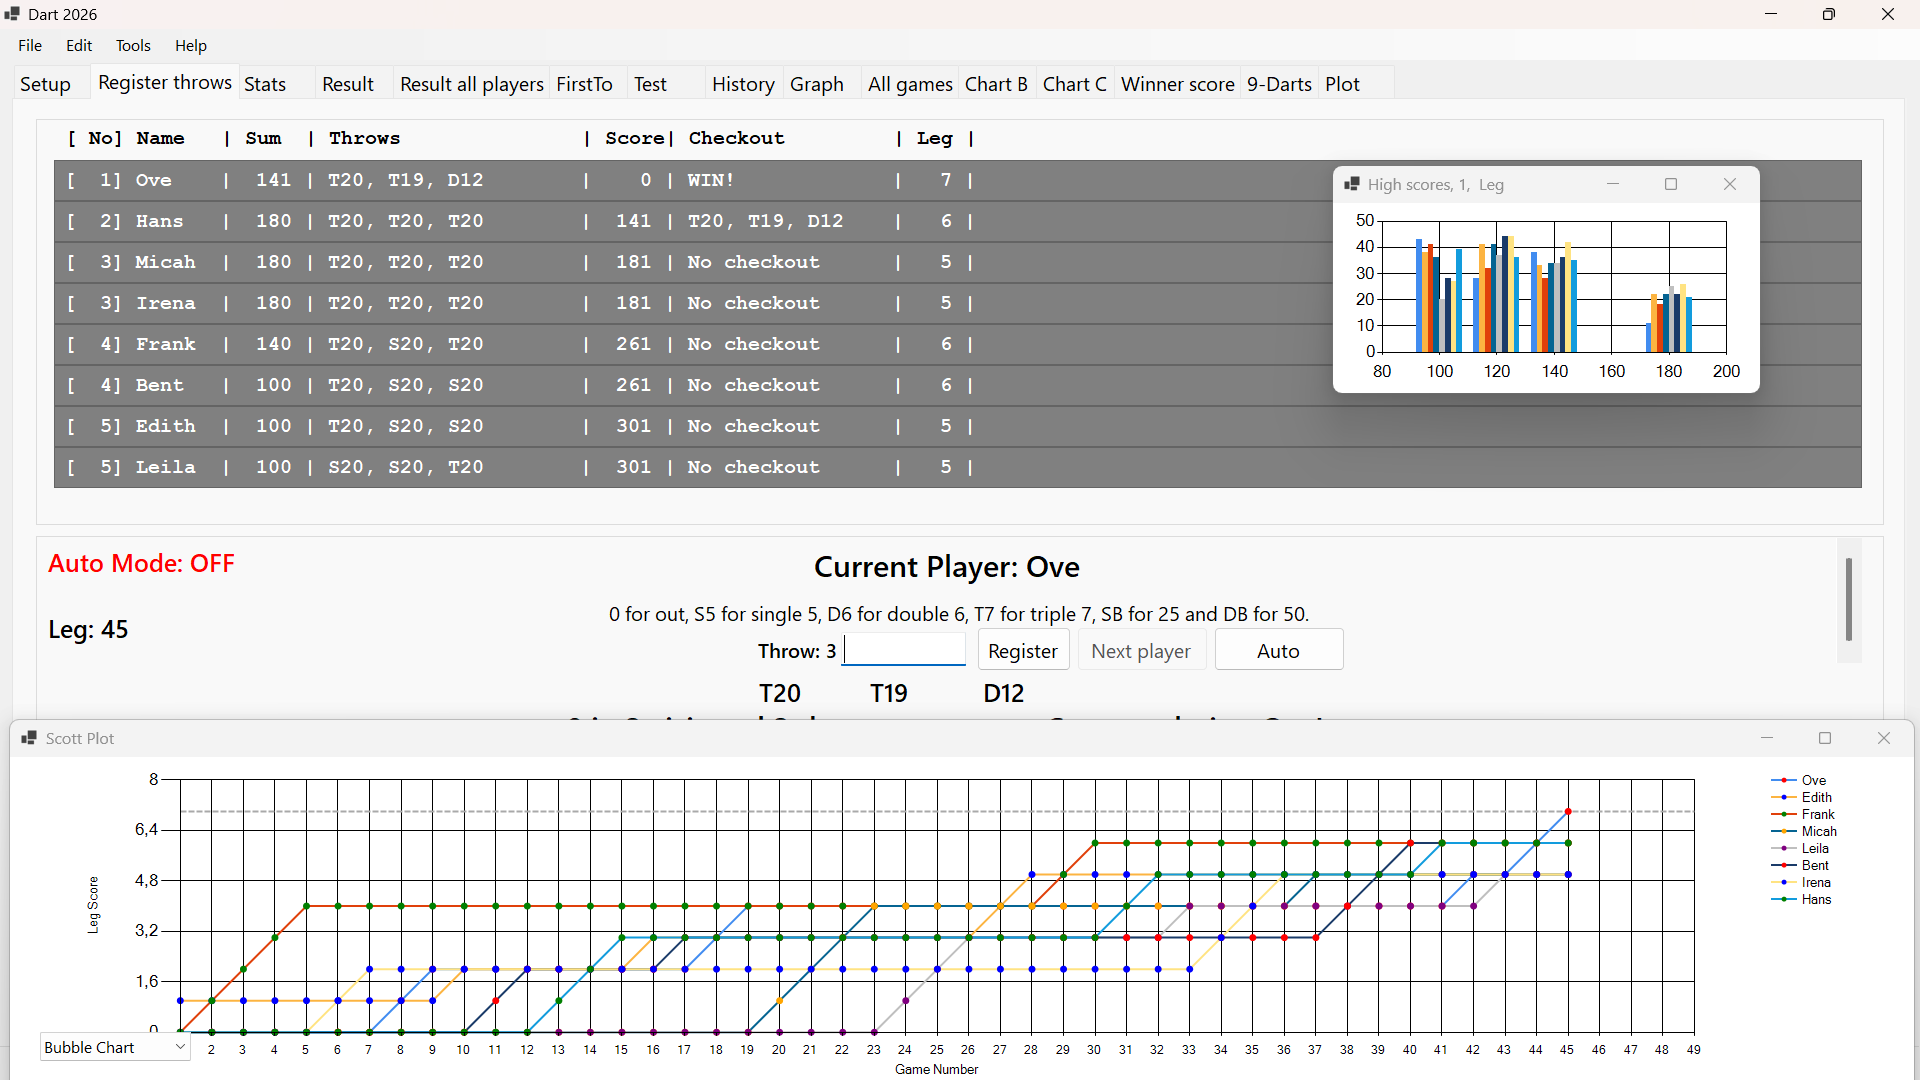Minimize the Scott Plot window
Image resolution: width=1920 pixels, height=1080 pixels.
pos(1767,738)
